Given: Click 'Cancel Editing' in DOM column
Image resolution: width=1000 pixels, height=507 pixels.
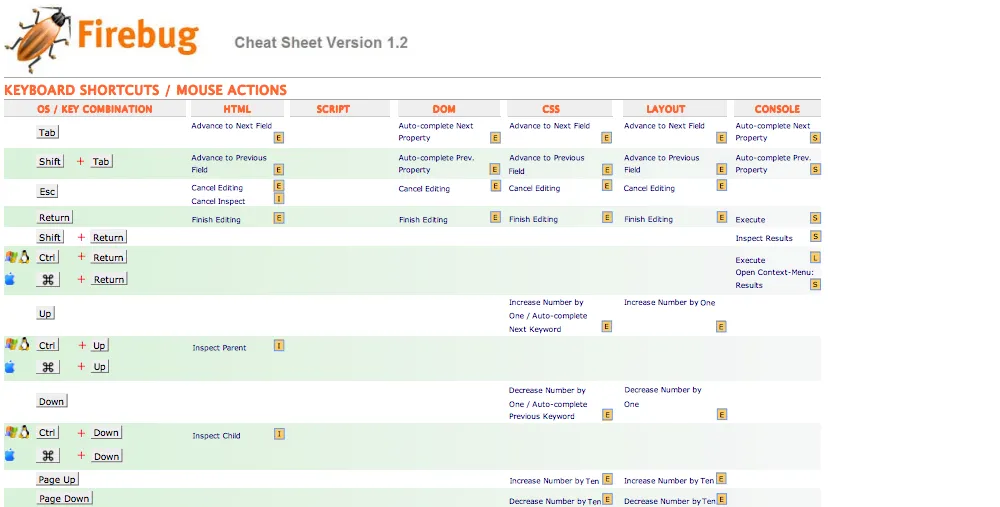Looking at the screenshot, I should pyautogui.click(x=424, y=189).
